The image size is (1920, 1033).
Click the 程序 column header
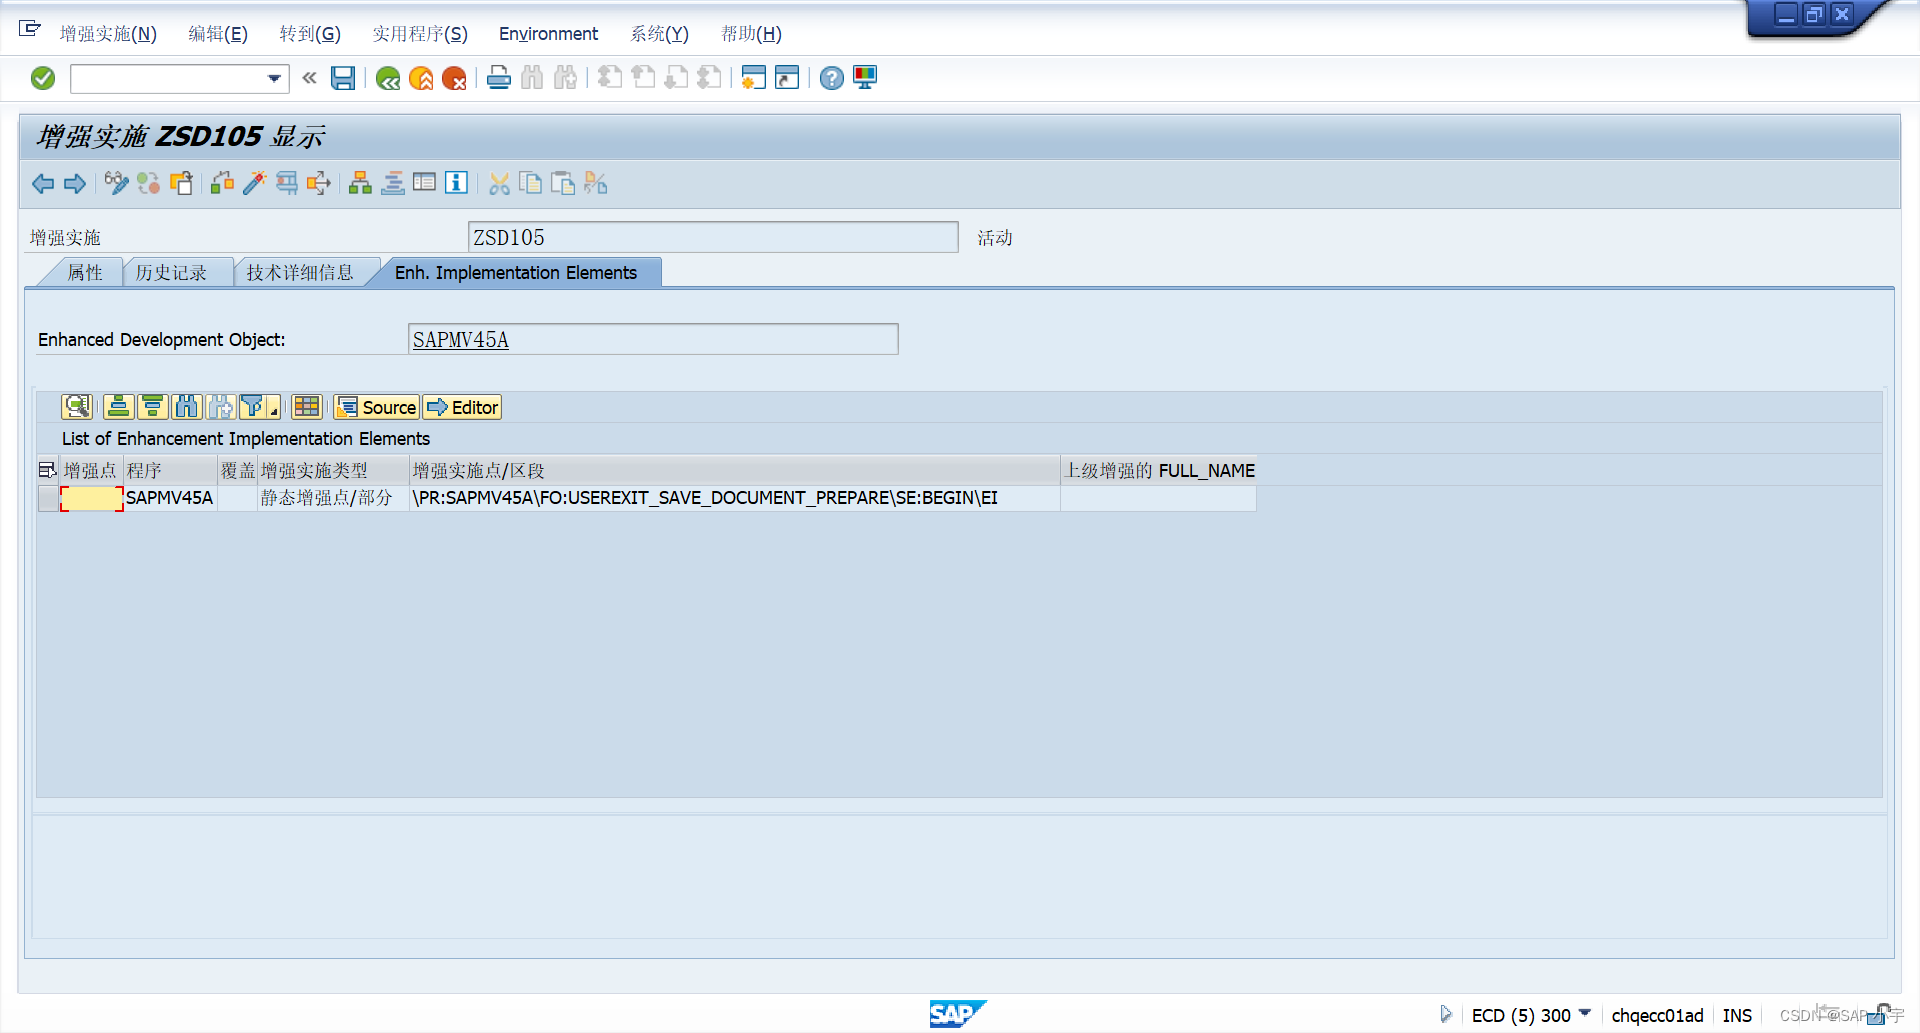[170, 470]
